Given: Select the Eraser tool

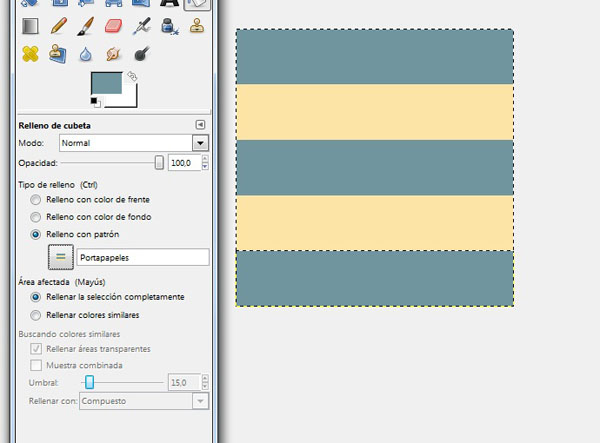Looking at the screenshot, I should click(113, 26).
